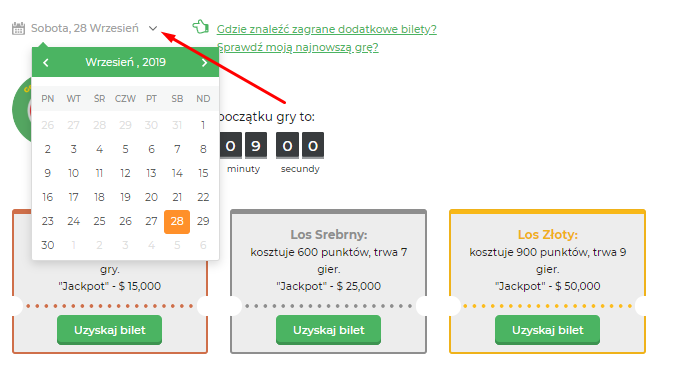674x384 pixels.
Task: Select September 15 in calendar
Action: click(x=203, y=173)
